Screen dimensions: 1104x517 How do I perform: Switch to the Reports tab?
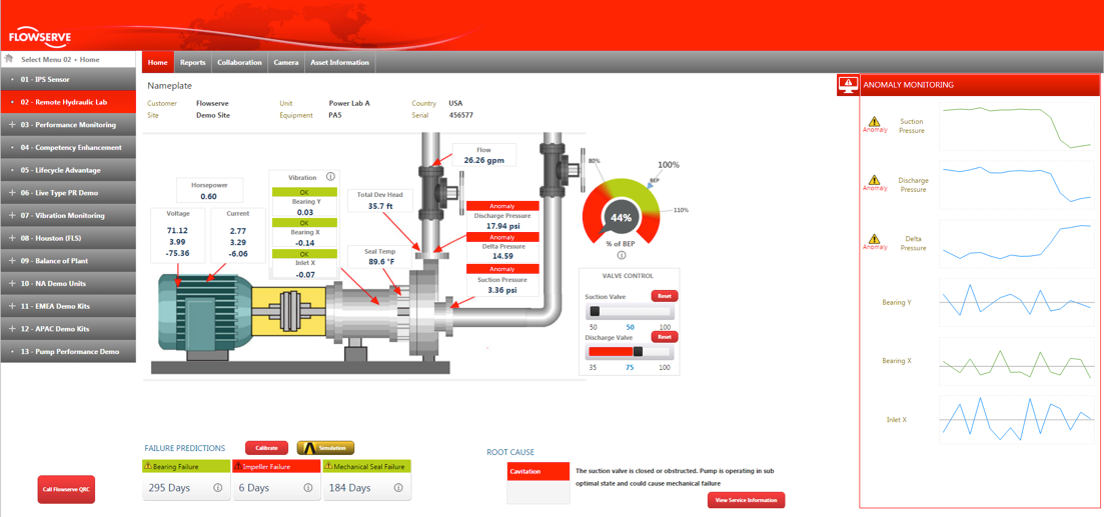(x=192, y=62)
